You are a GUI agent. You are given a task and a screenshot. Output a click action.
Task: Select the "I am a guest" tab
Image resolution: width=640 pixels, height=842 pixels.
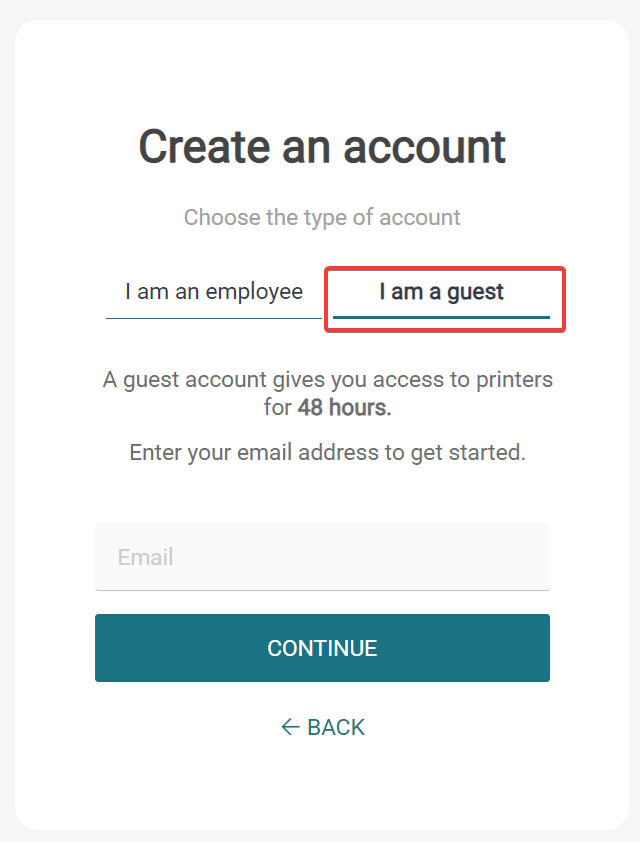pos(441,292)
